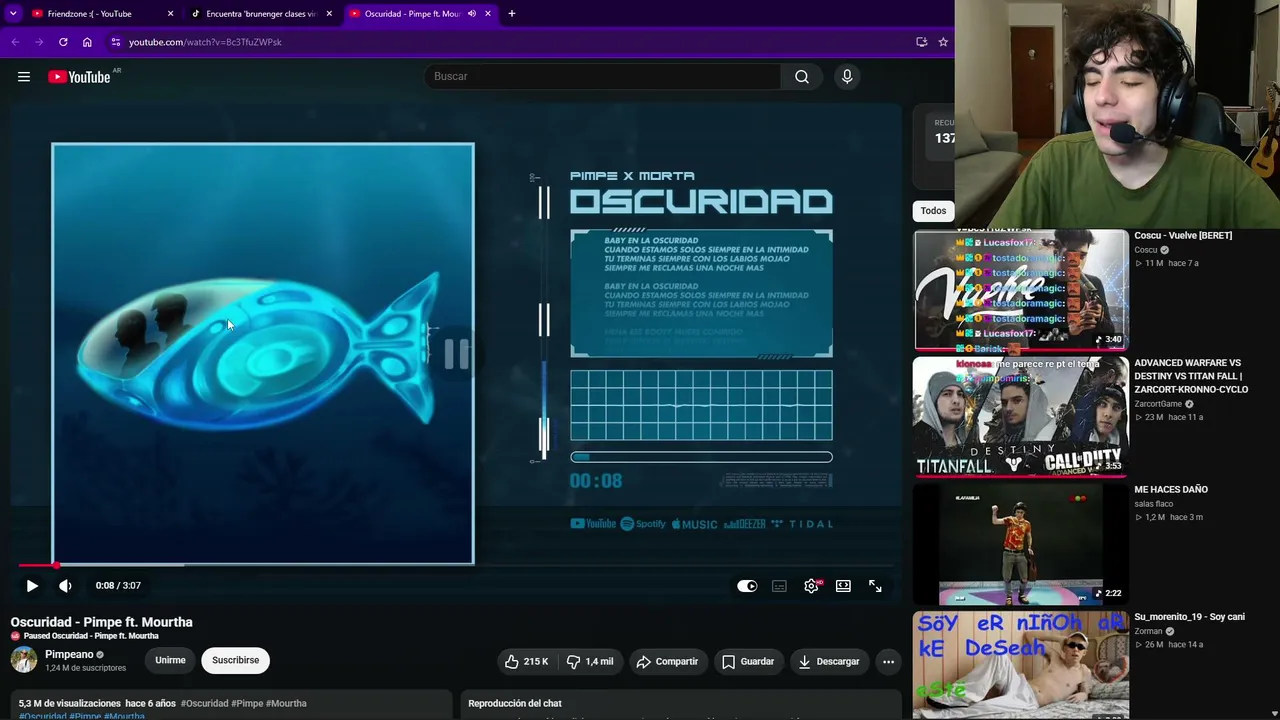The width and height of the screenshot is (1280, 720).
Task: Select the Todos filter chip
Action: pos(933,211)
